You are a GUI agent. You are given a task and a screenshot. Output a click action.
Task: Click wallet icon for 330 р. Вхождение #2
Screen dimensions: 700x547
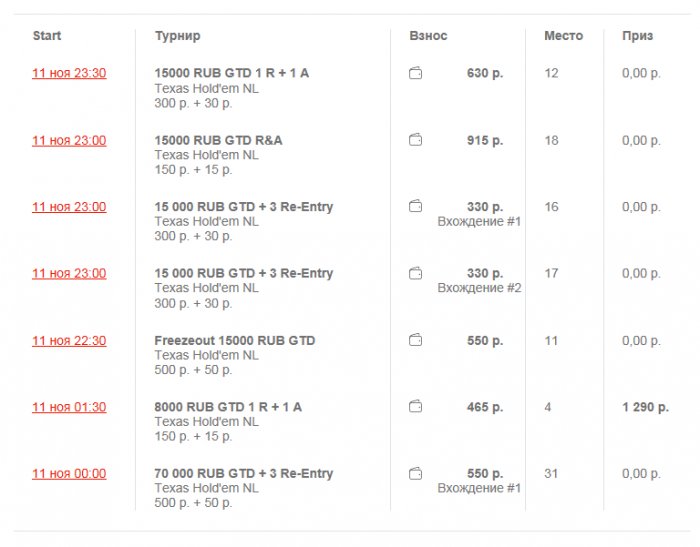[x=416, y=273]
